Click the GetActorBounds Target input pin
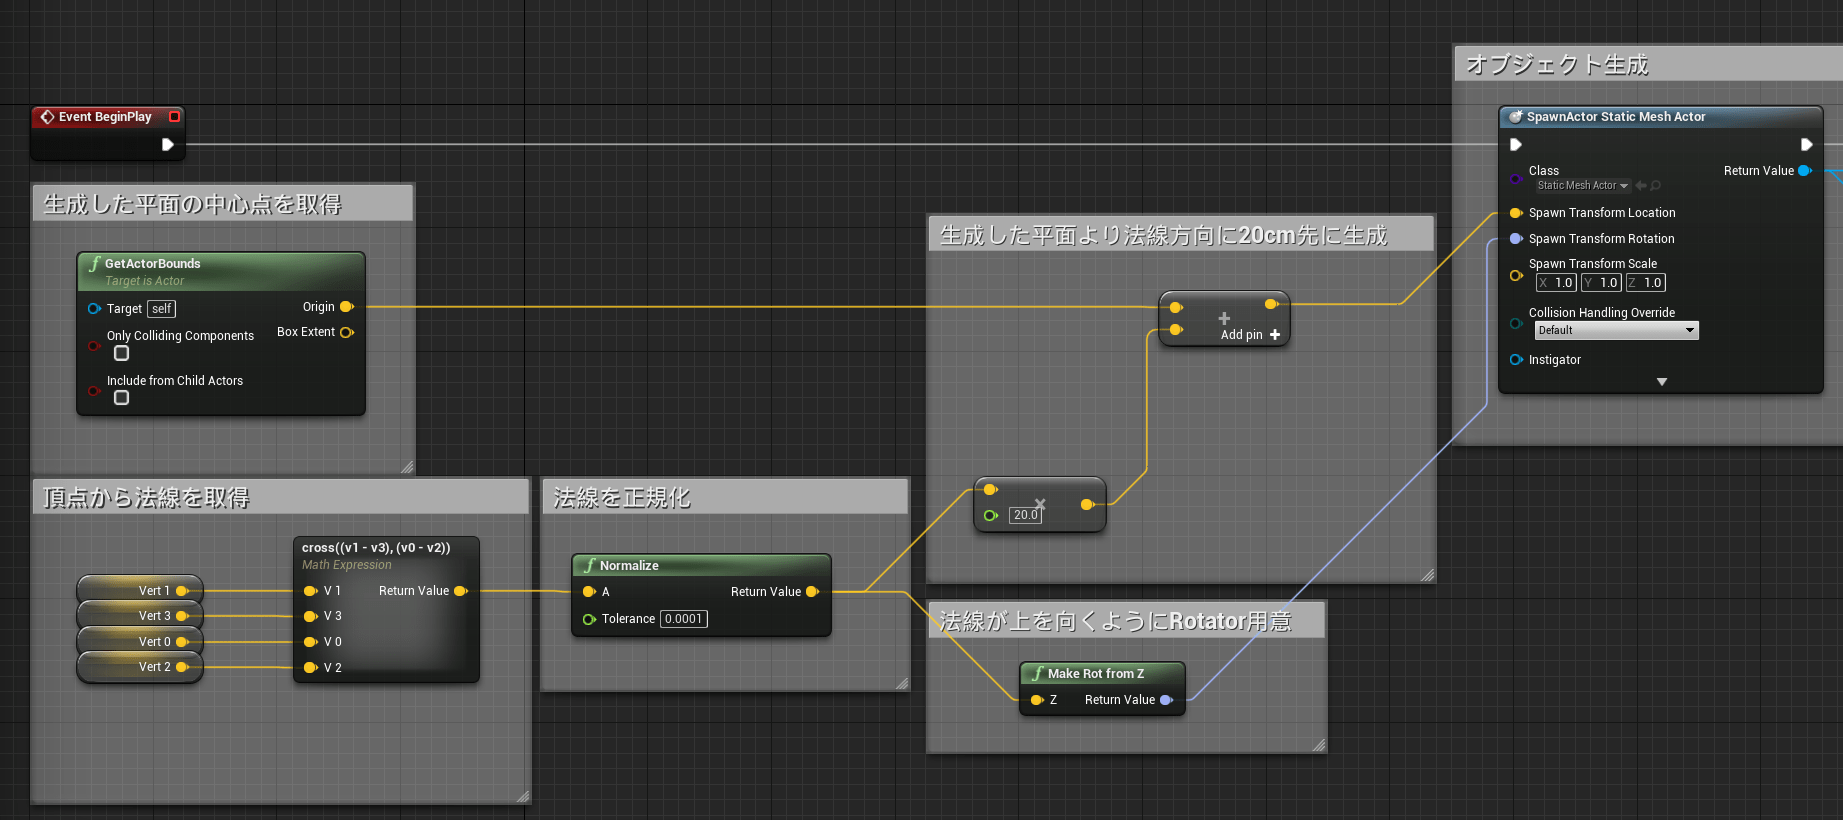This screenshot has width=1843, height=820. click(x=94, y=308)
